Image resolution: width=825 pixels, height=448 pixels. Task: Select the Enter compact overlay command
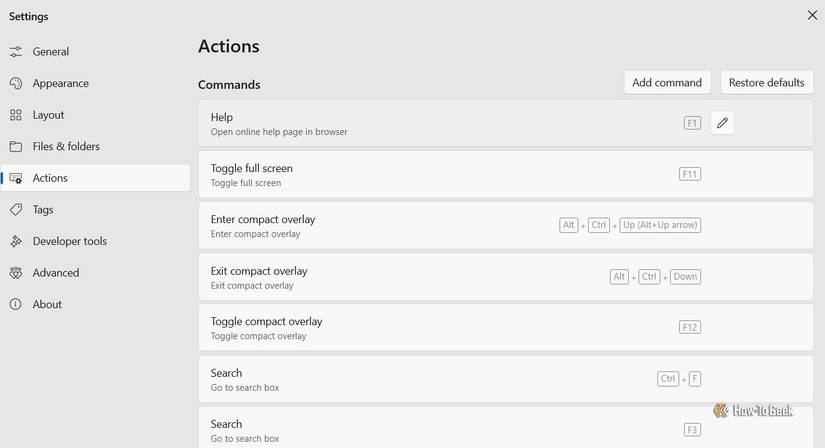pyautogui.click(x=506, y=226)
